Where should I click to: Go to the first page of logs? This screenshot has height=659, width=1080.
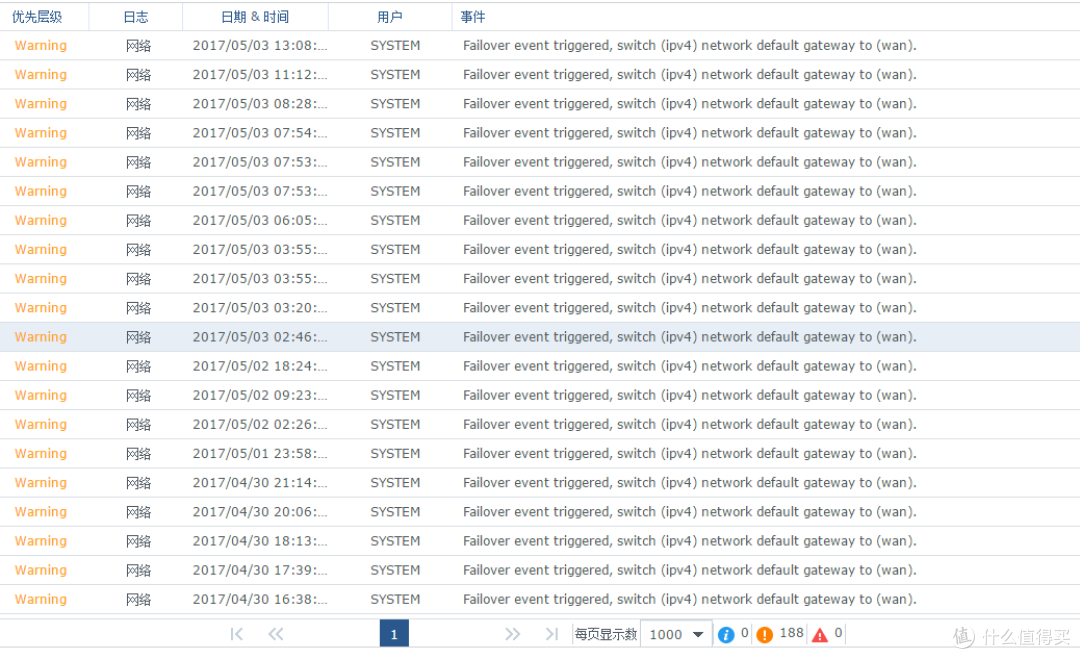[x=236, y=634]
